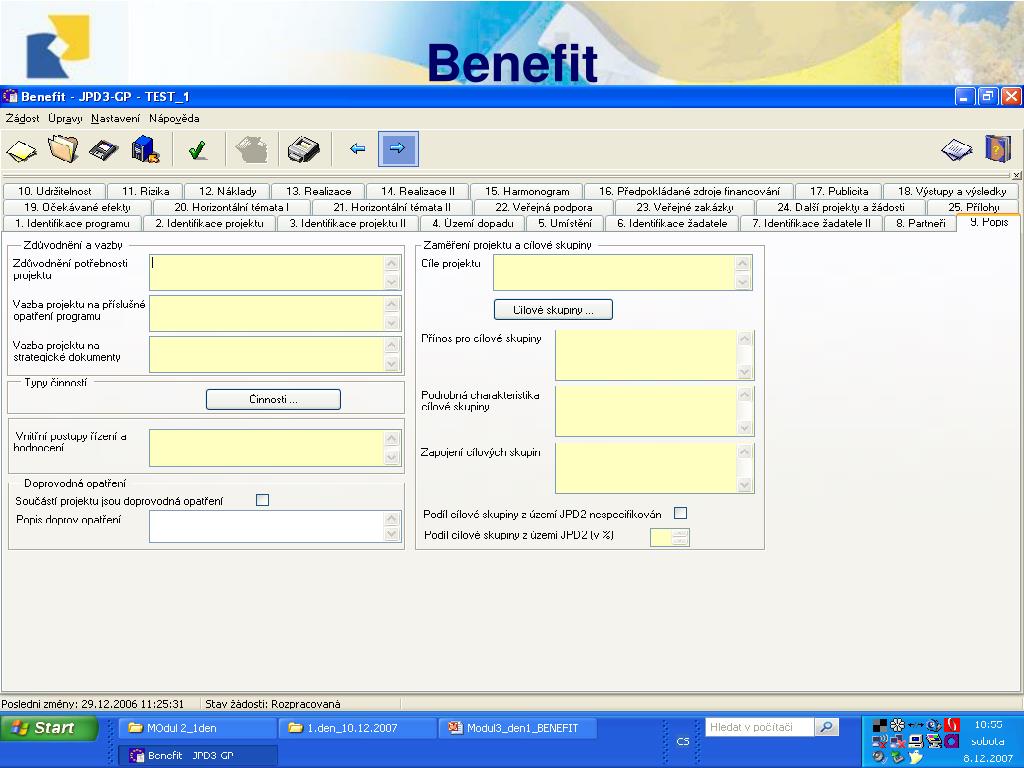Screen dimensions: 1024x768
Task: Open the Činnosti... dialog button
Action: pyautogui.click(x=273, y=400)
